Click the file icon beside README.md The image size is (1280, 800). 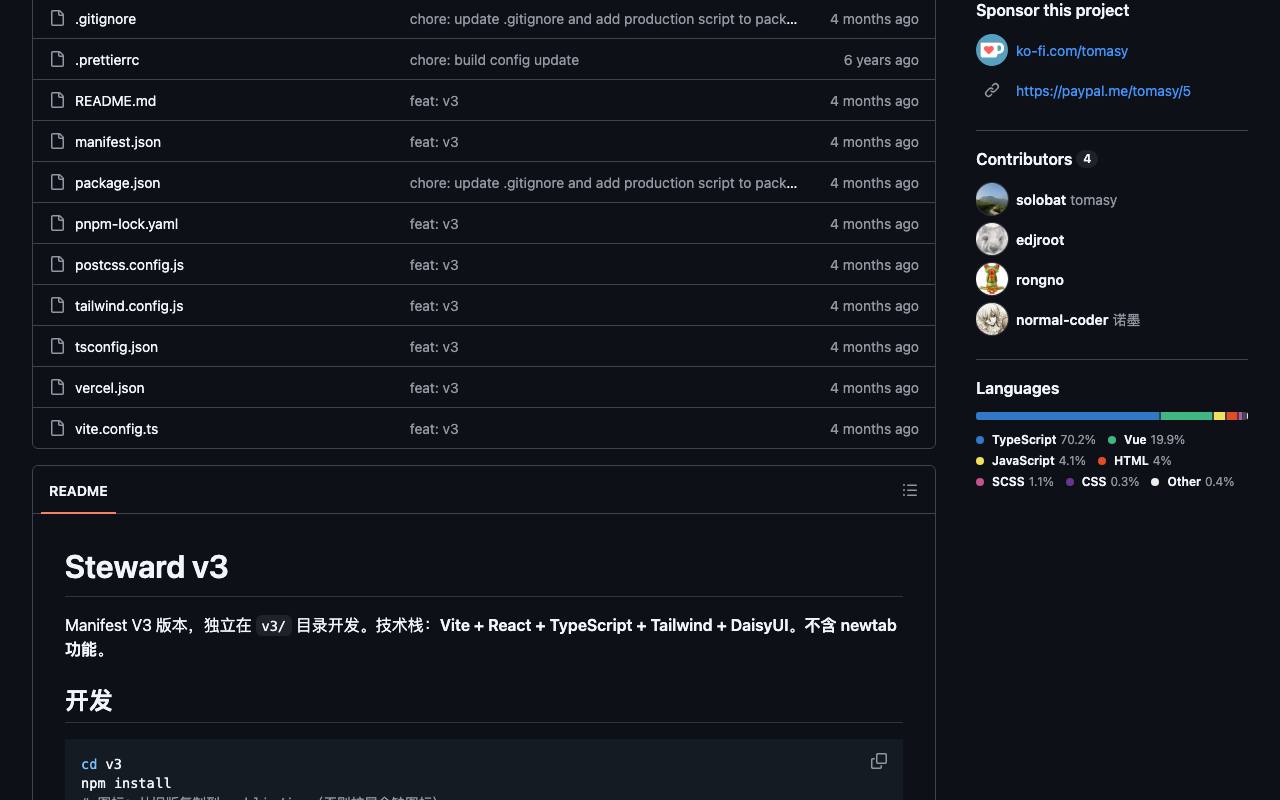(57, 100)
